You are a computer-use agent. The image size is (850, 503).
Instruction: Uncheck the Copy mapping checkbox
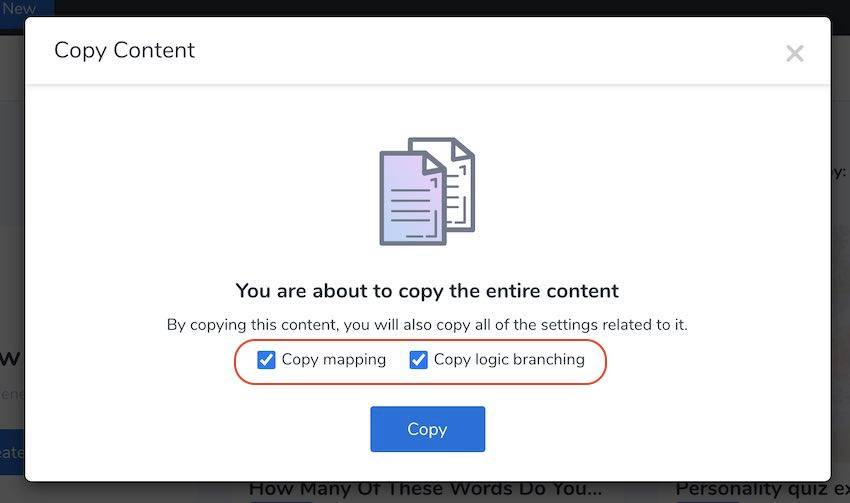pos(266,359)
